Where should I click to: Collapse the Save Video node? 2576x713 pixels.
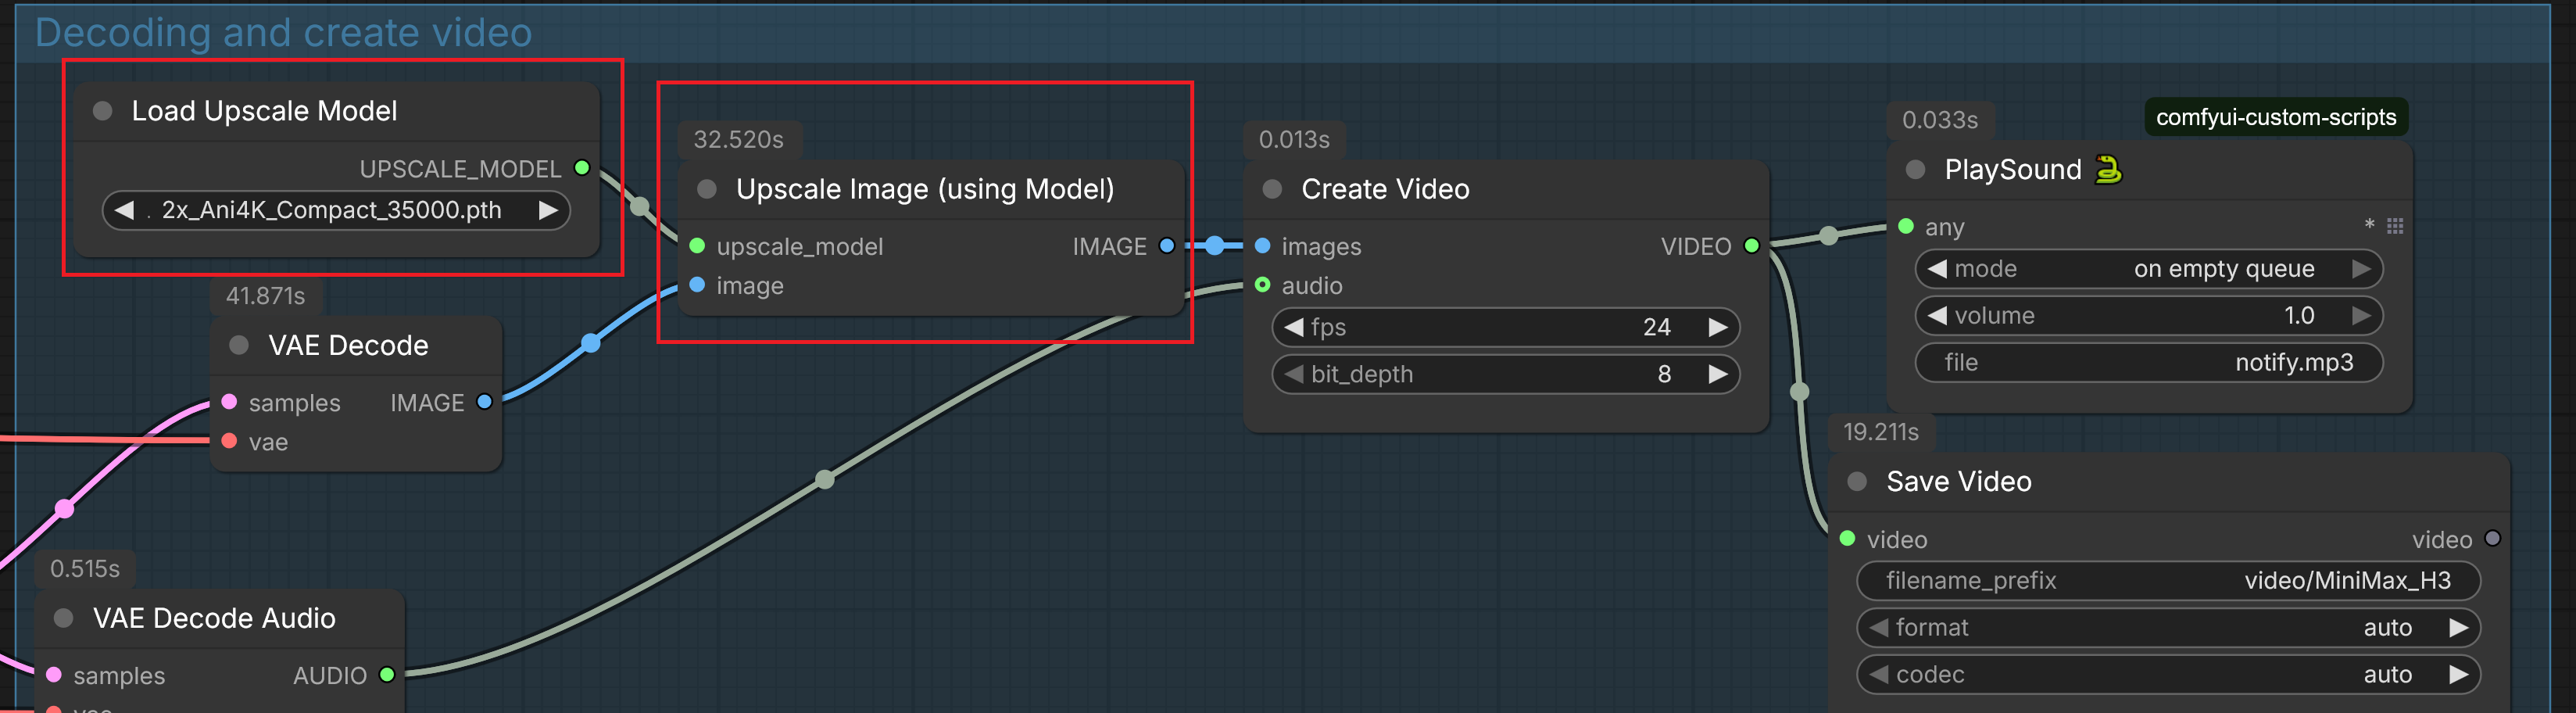[x=1857, y=482]
